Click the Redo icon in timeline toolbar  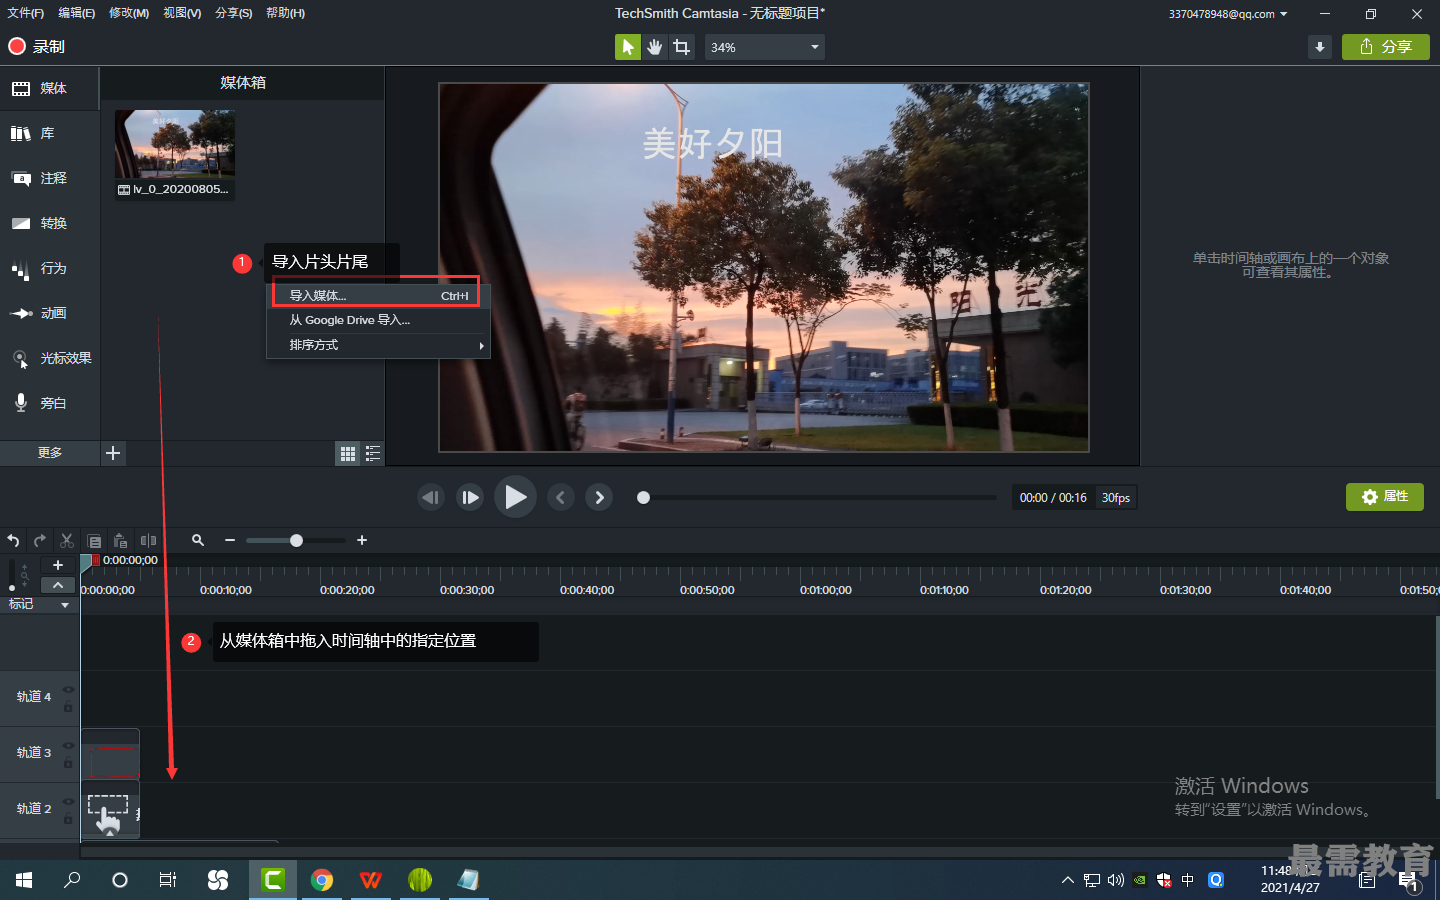point(40,541)
